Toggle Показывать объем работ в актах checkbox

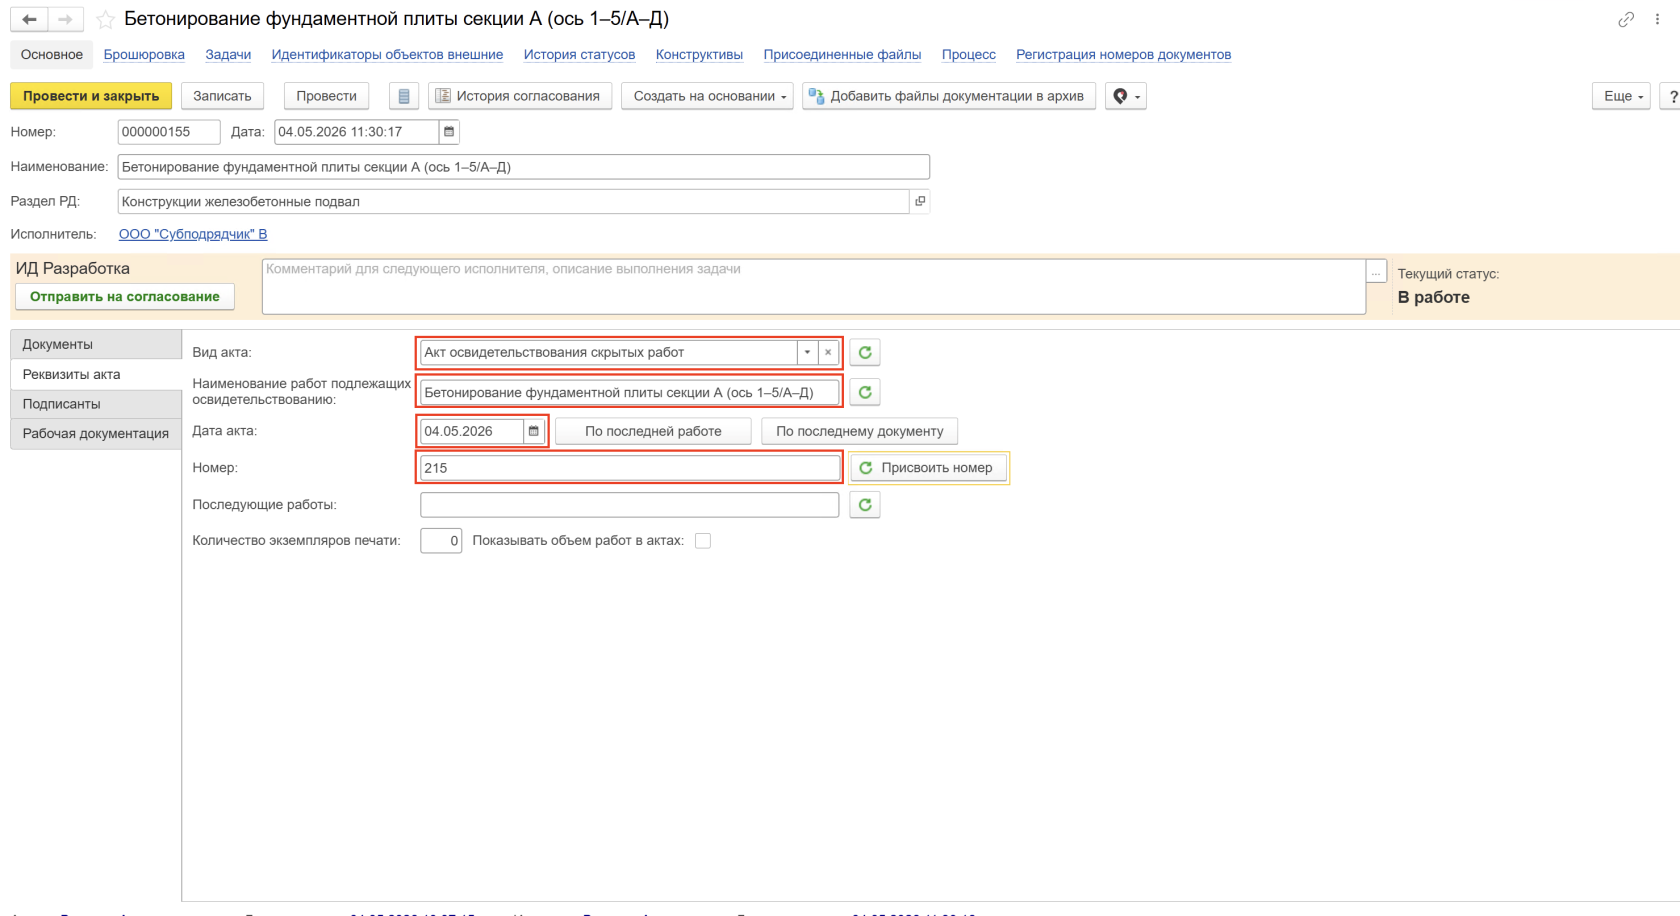pos(703,541)
